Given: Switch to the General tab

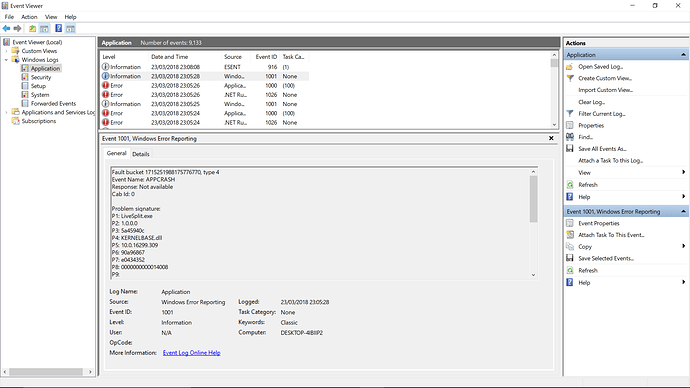Looking at the screenshot, I should click(117, 154).
